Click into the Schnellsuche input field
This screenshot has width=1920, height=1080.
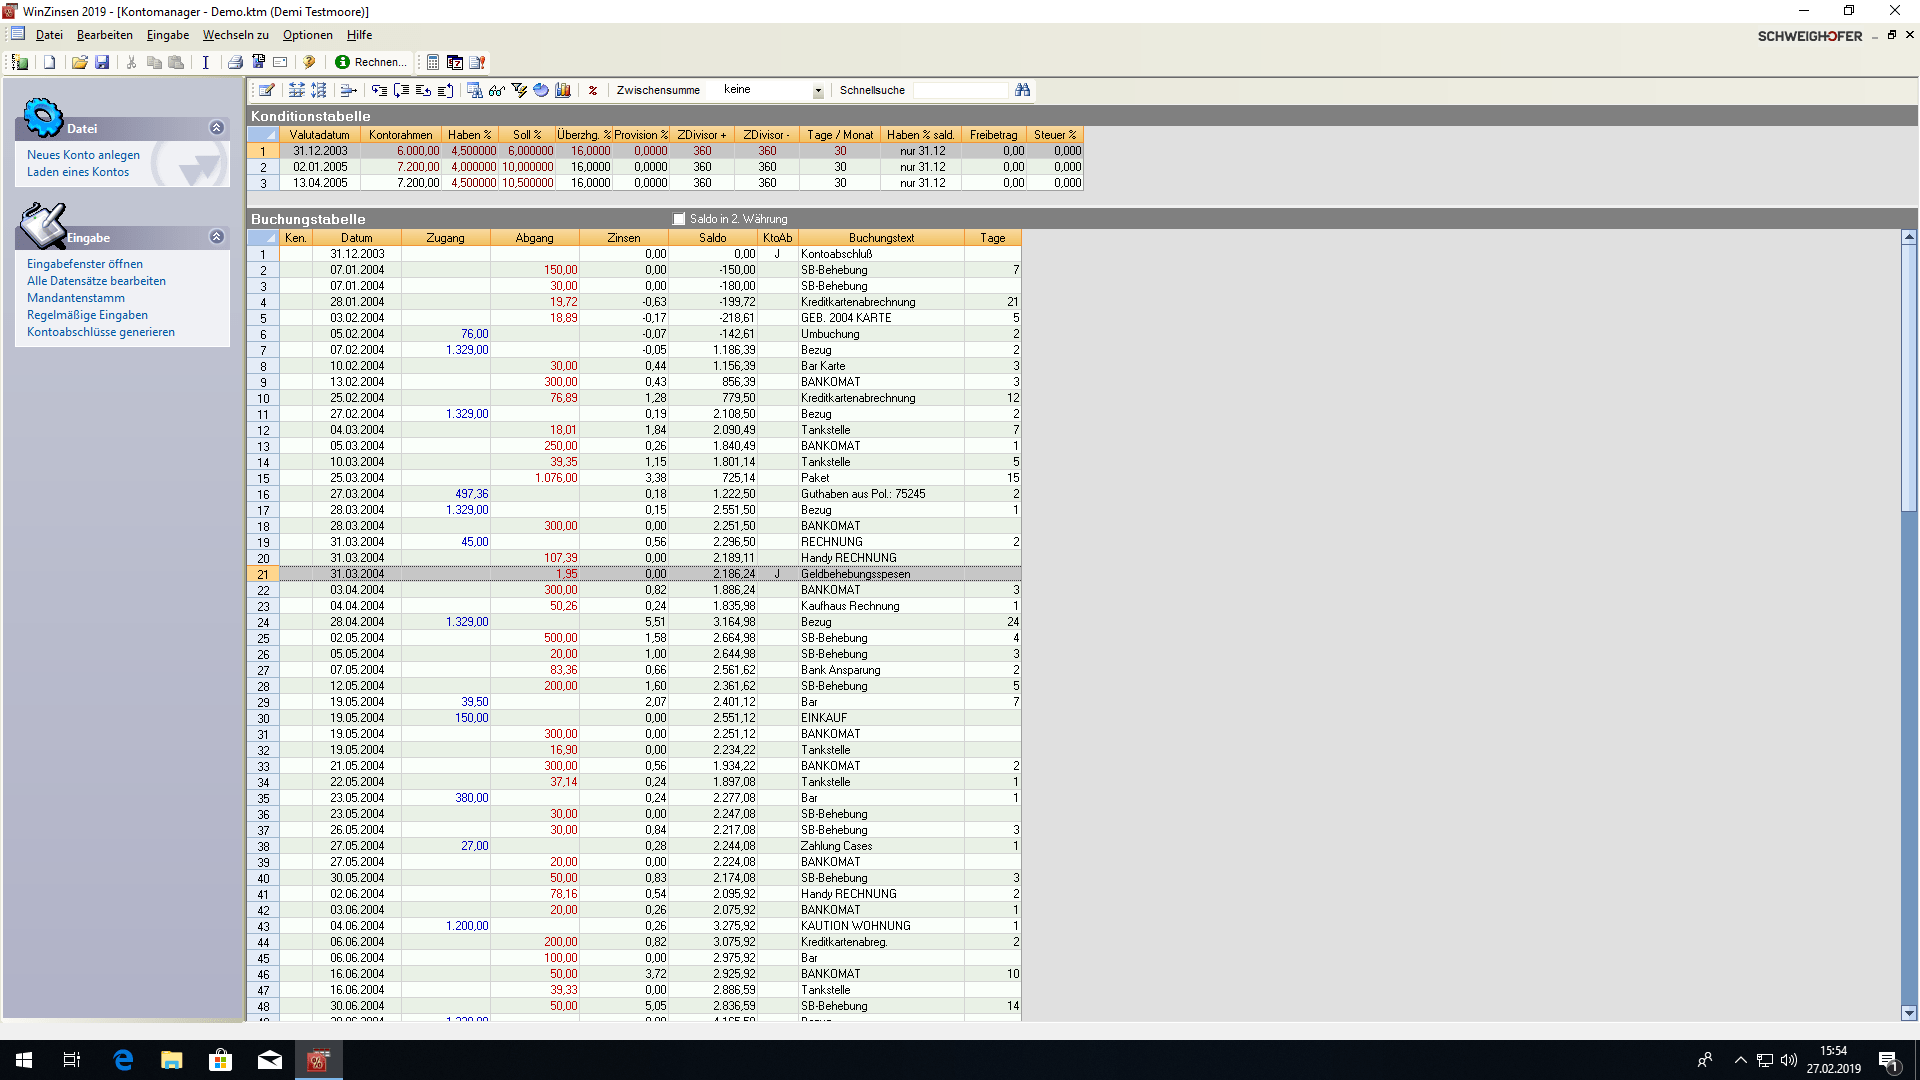[x=960, y=90]
